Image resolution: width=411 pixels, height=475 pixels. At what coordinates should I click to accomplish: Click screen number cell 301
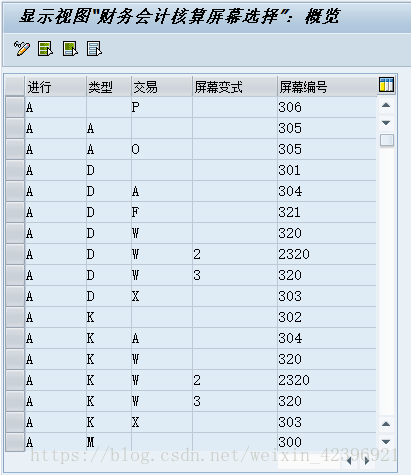(x=327, y=170)
